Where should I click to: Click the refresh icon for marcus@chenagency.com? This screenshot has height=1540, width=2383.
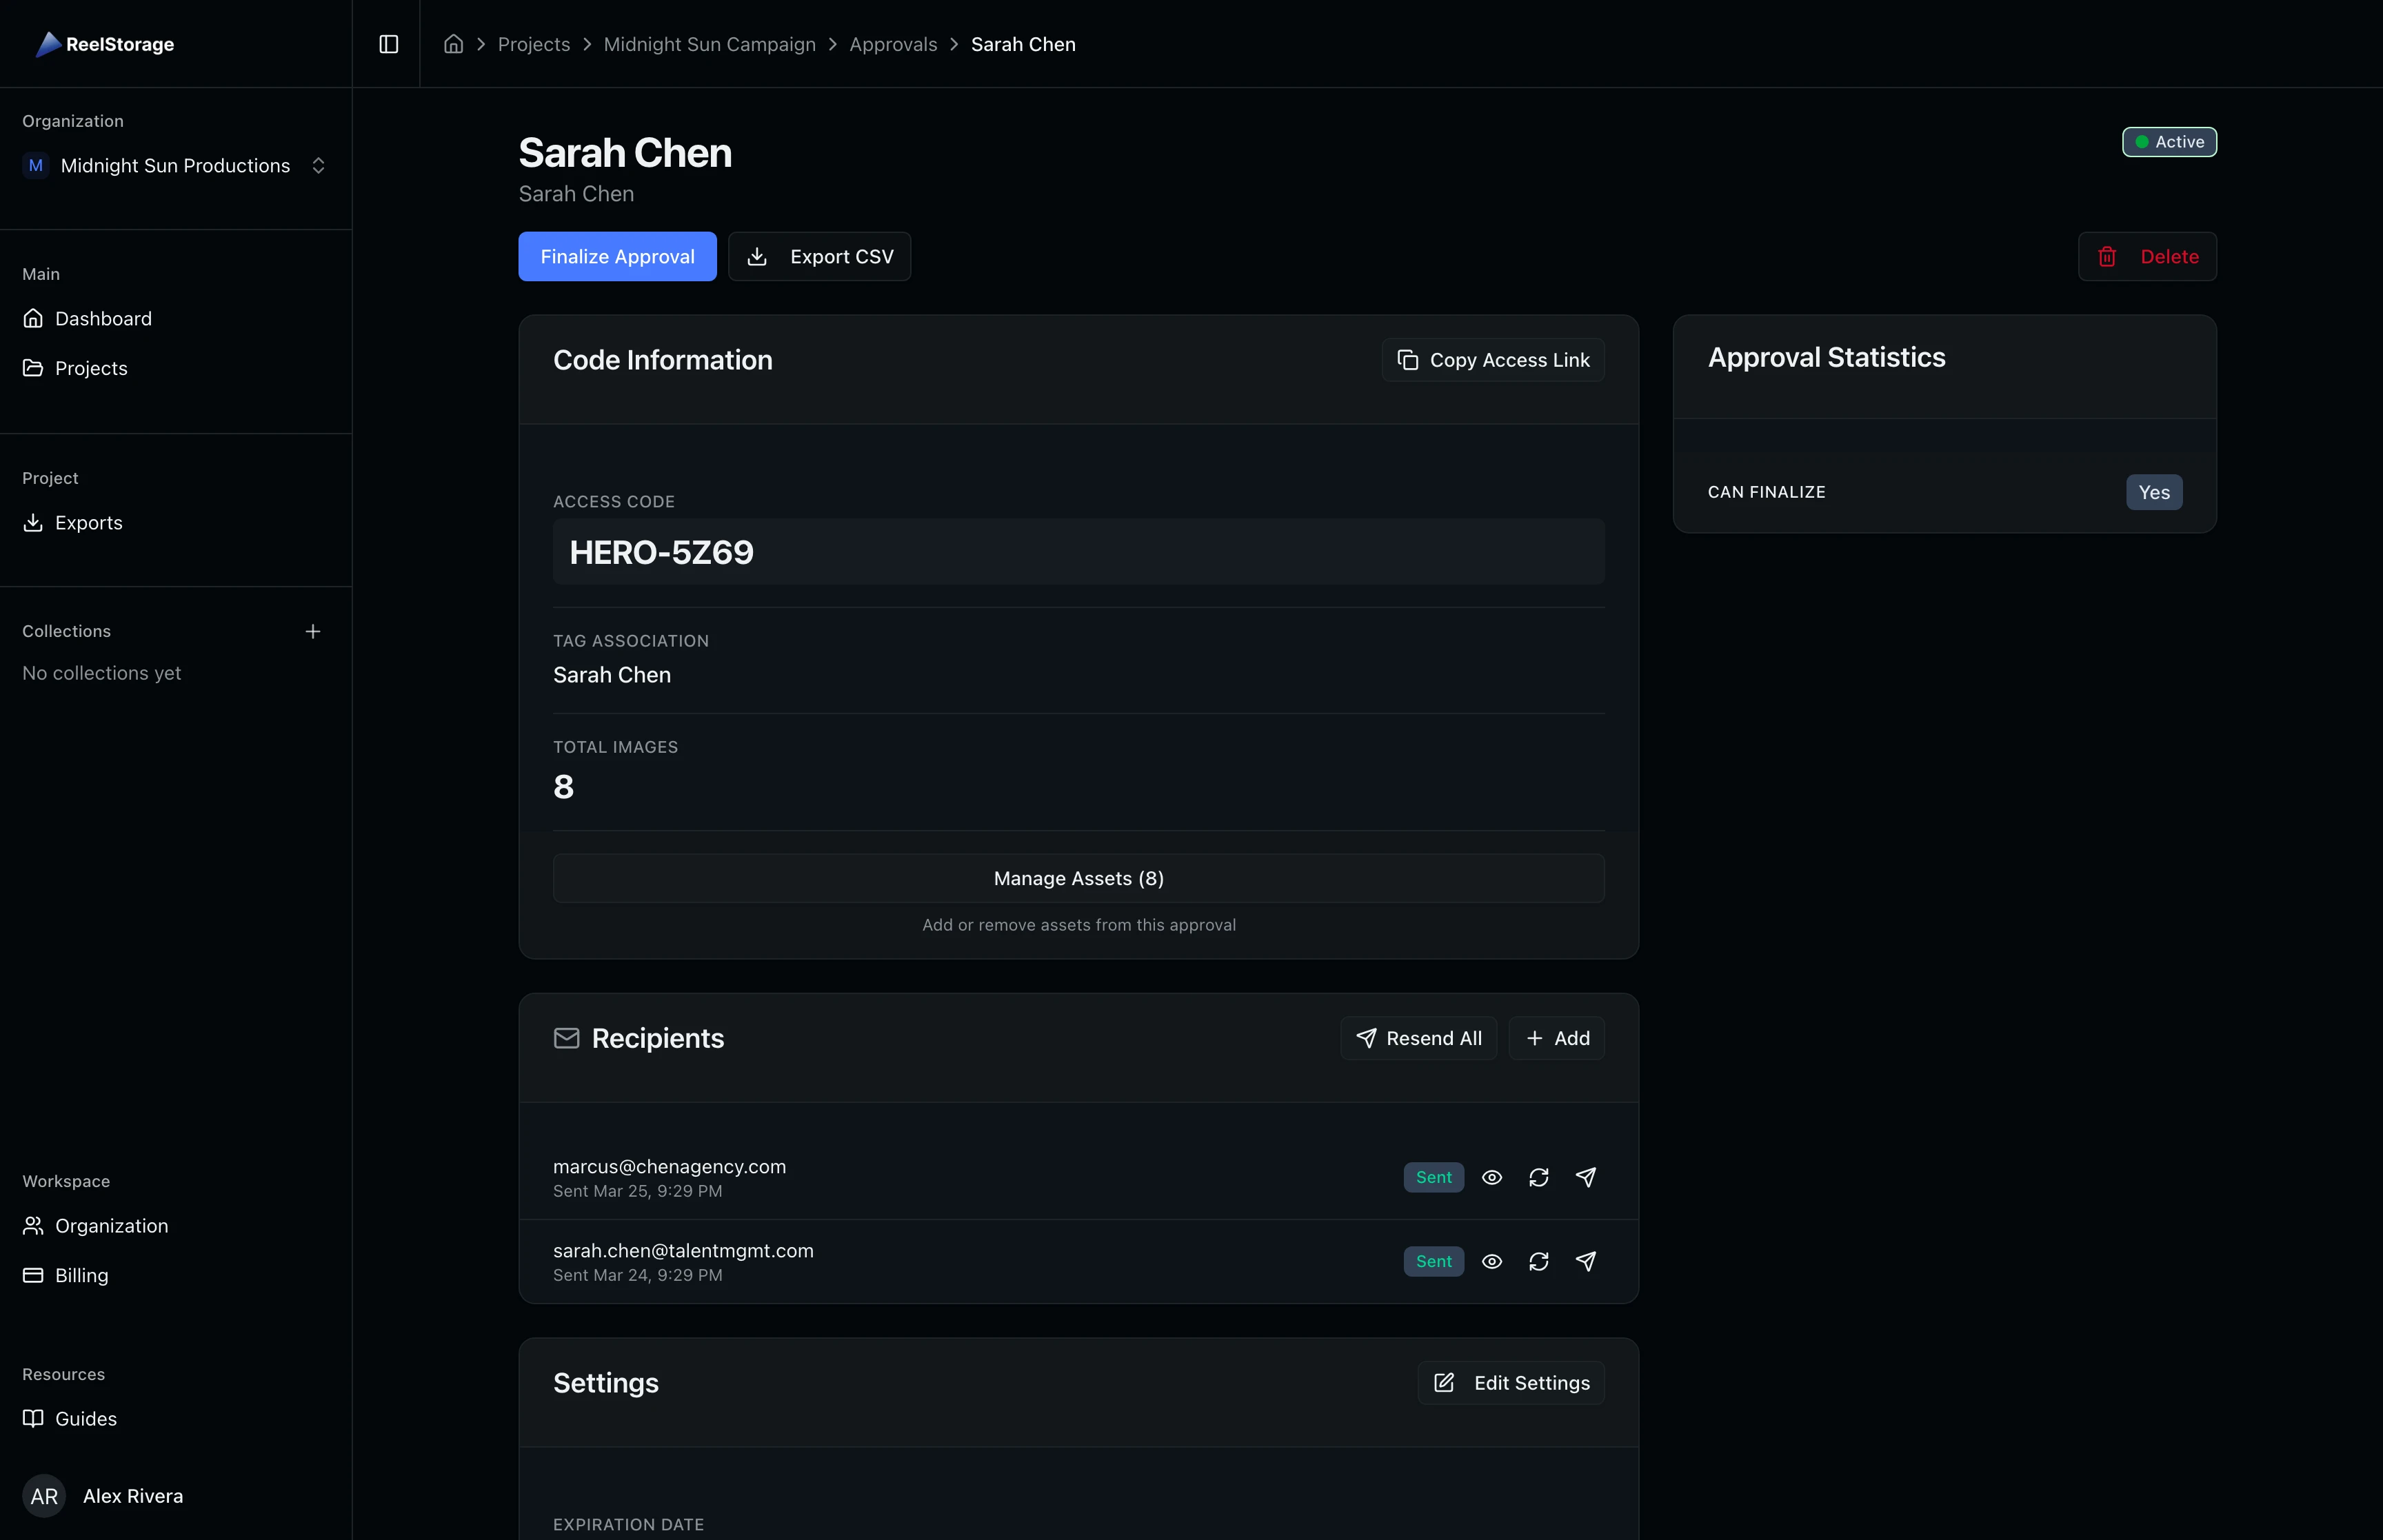(x=1538, y=1177)
